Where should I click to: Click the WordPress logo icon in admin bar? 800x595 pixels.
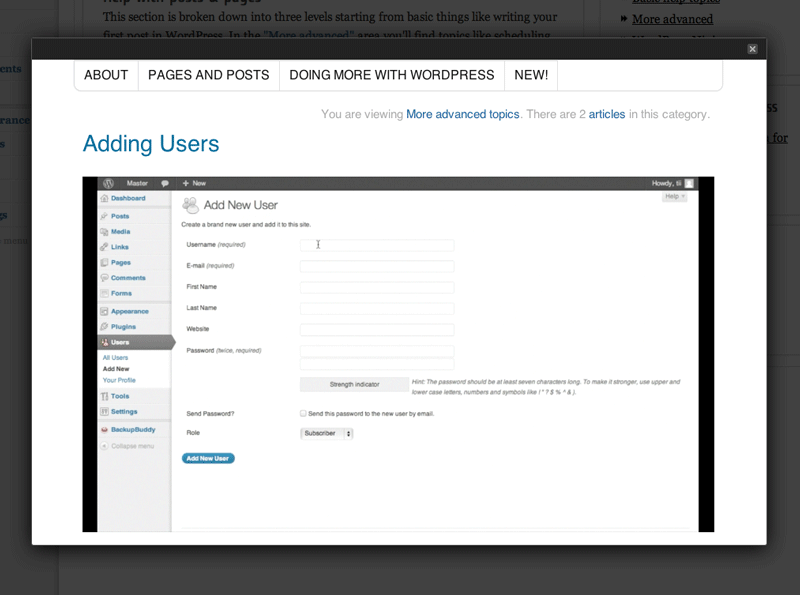pos(108,183)
